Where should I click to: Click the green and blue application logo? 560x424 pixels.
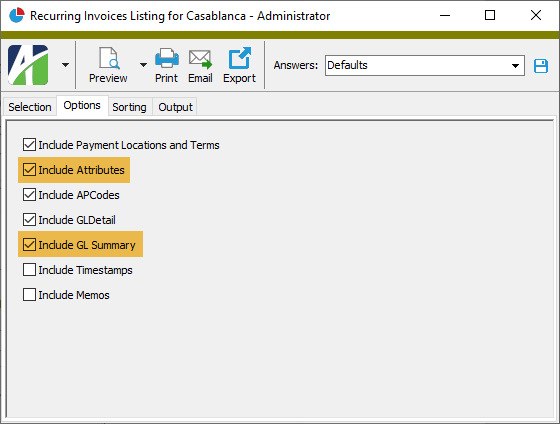28,65
